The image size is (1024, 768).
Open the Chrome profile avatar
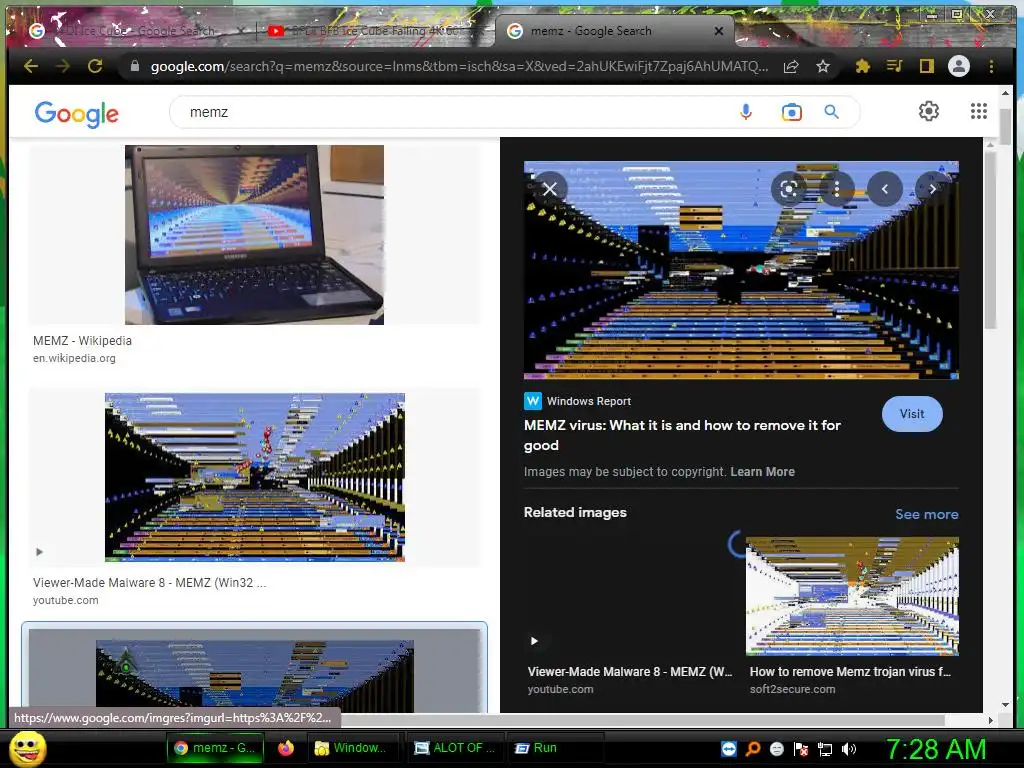pos(959,66)
